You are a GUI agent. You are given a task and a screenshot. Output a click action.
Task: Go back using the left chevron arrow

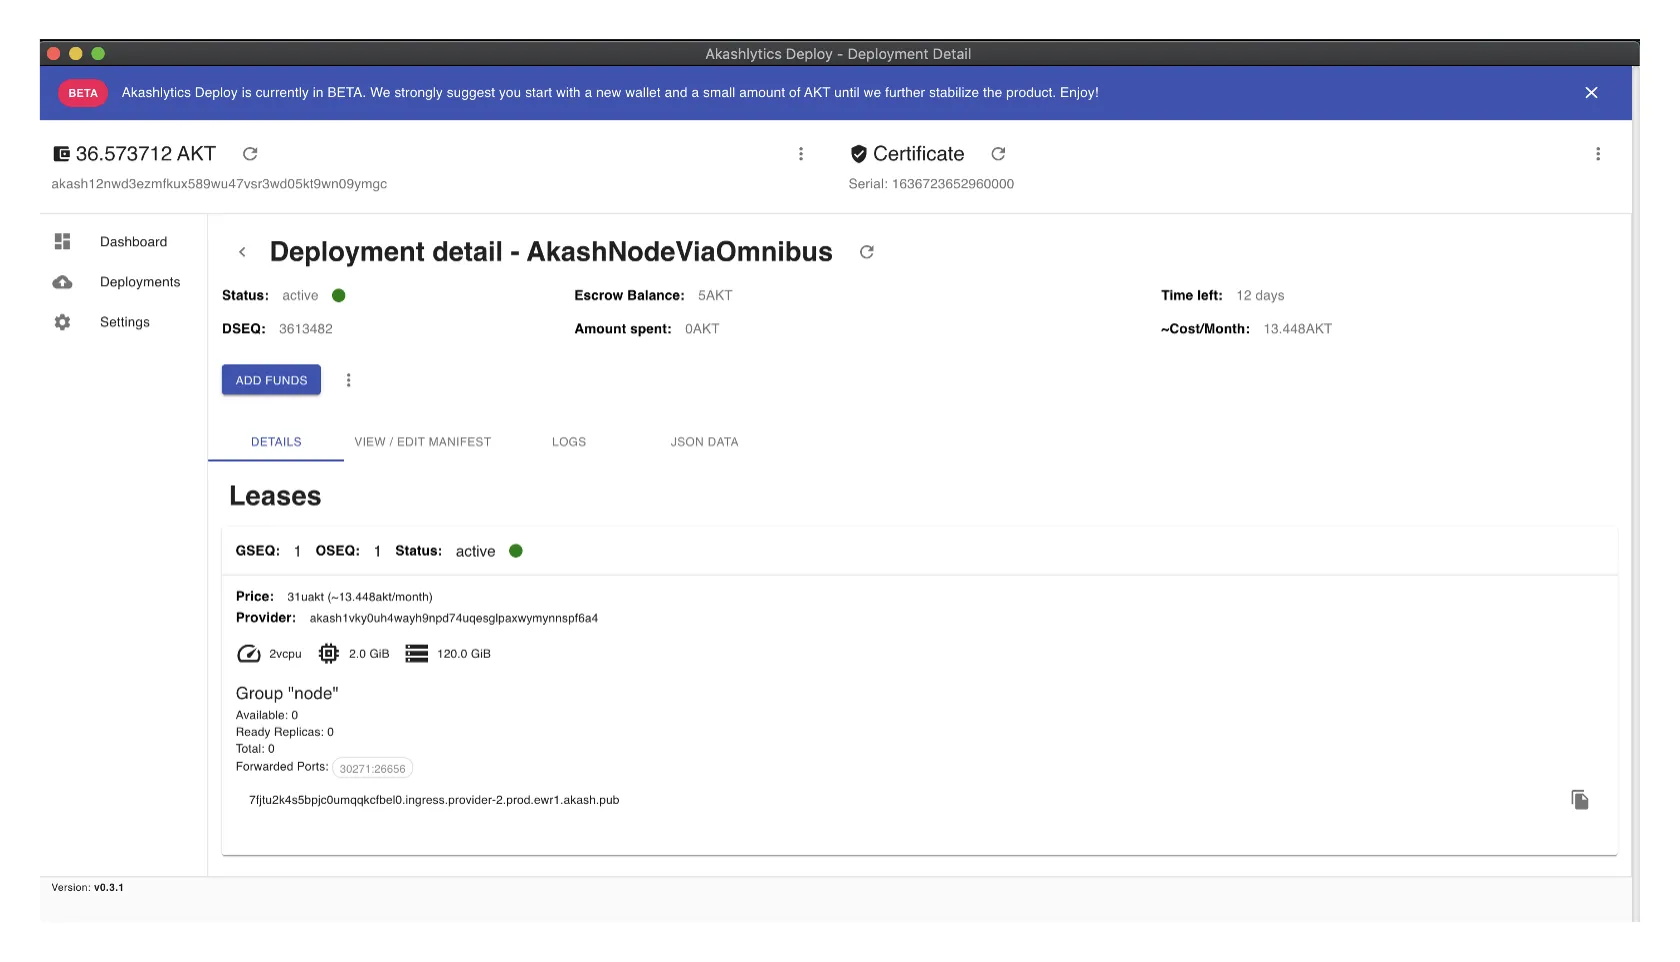pos(242,252)
